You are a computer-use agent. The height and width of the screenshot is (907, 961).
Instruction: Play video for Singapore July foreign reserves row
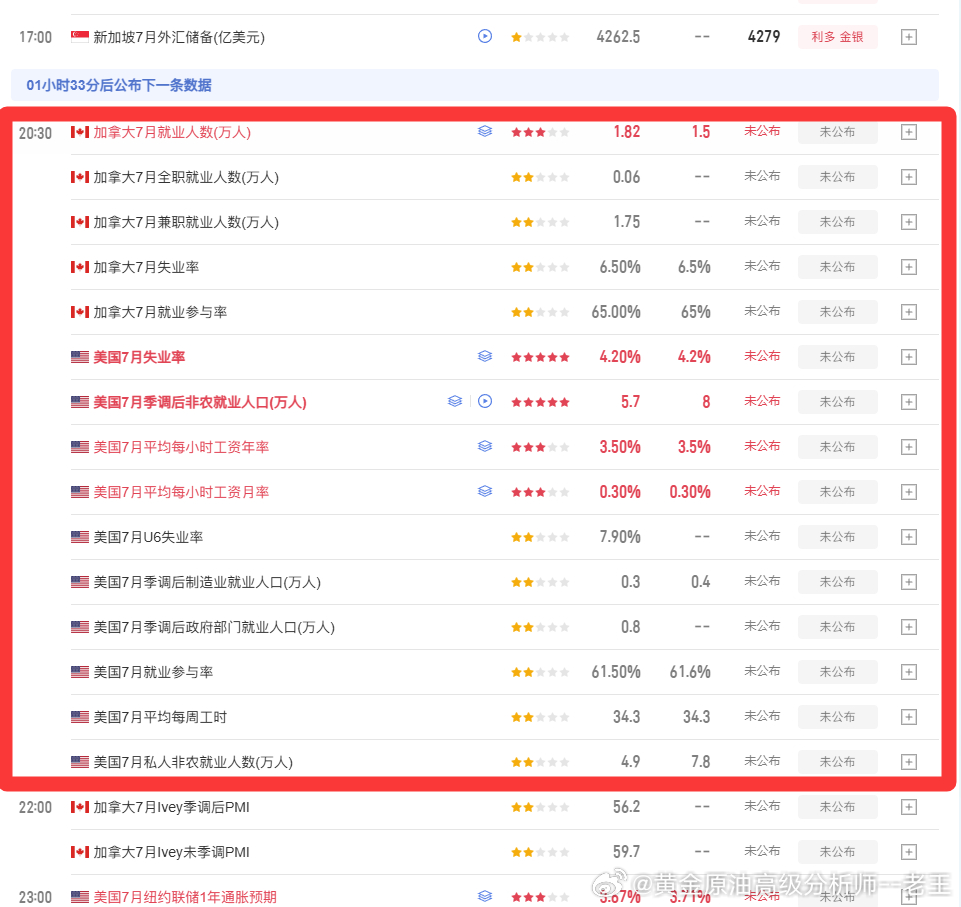[x=485, y=36]
